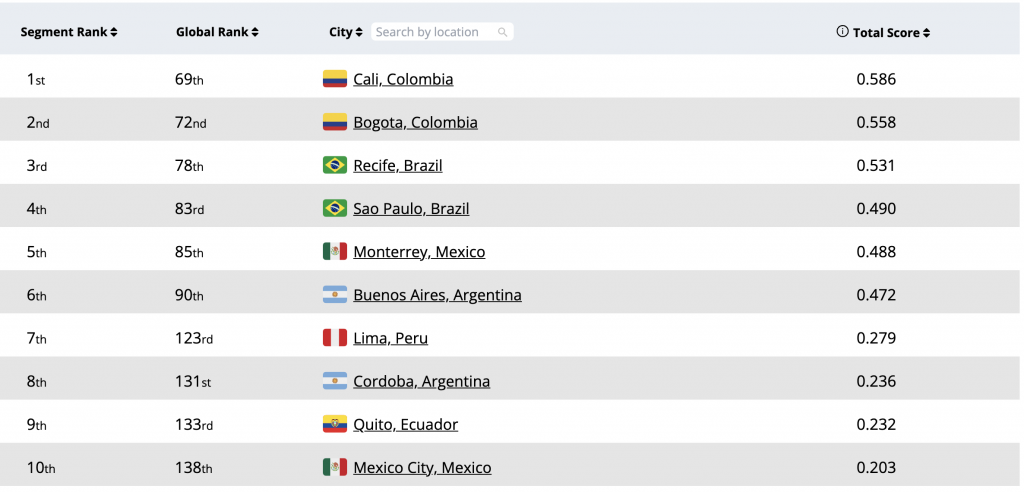Click the Argentina flag beside Buenos Aires
Screen dimensions: 1024x492
click(334, 295)
